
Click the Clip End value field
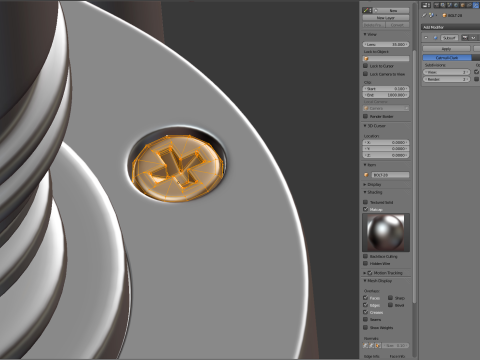tap(386, 95)
